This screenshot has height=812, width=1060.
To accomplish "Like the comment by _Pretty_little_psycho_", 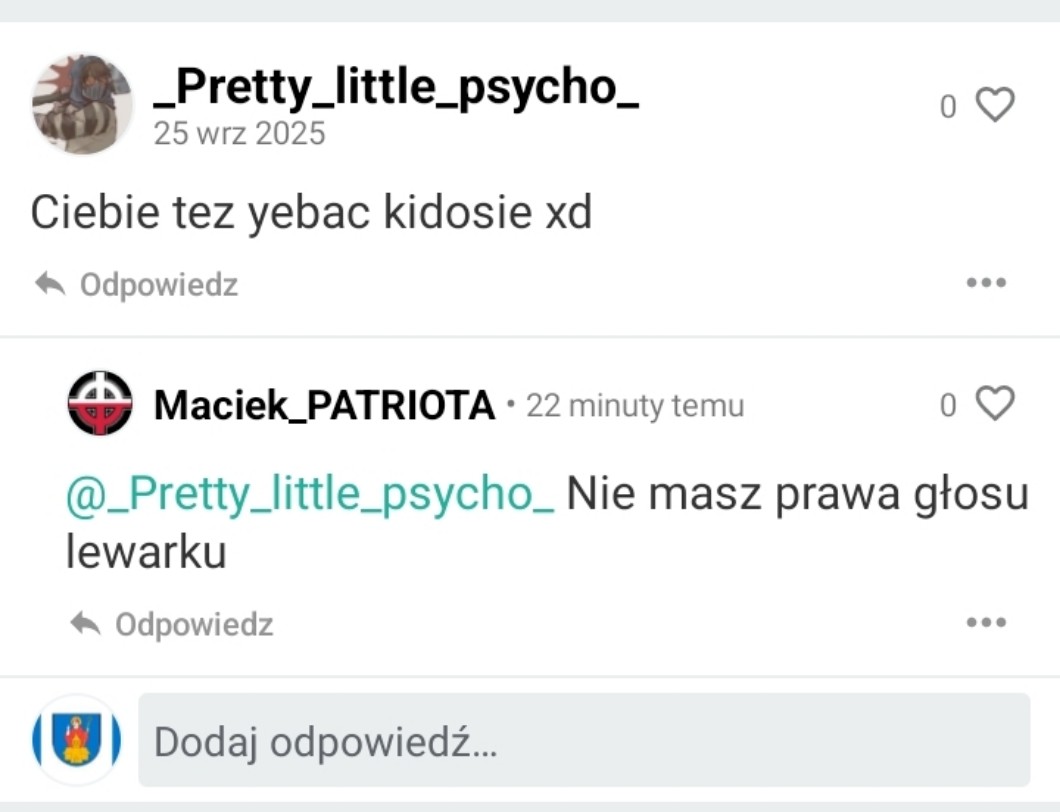I will (x=994, y=105).
